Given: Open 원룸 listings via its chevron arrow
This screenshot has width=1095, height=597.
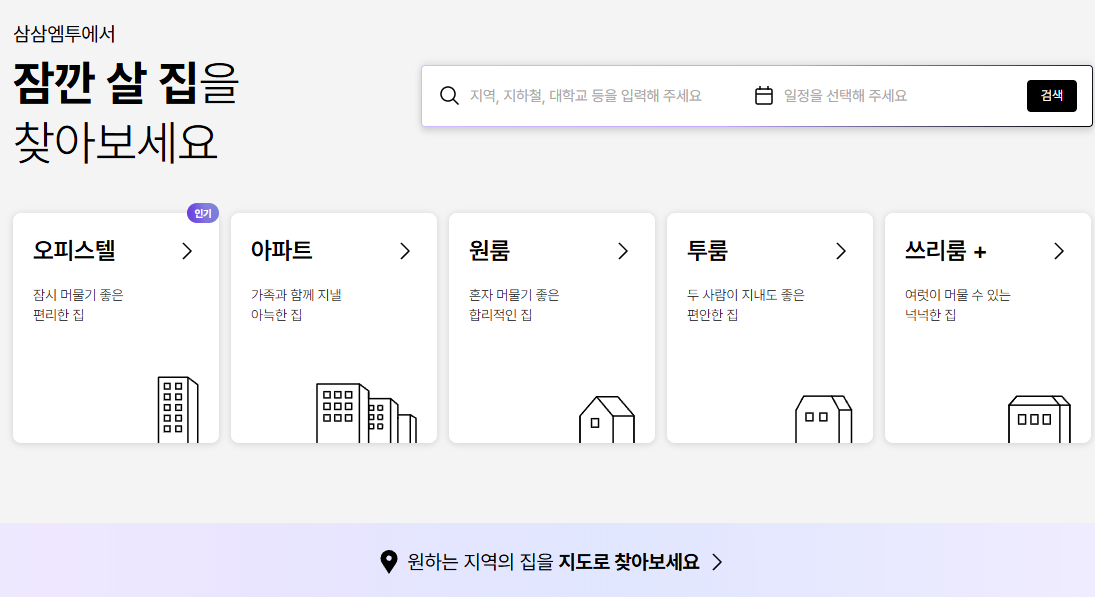Looking at the screenshot, I should (622, 251).
